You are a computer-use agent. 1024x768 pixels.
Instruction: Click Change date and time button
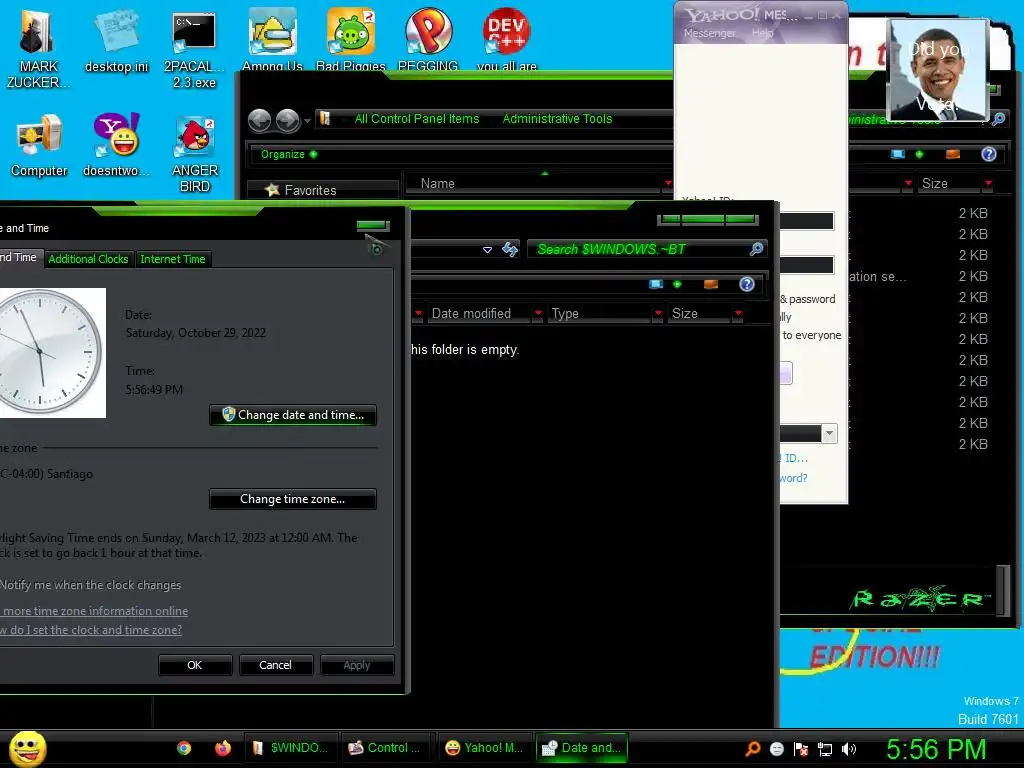293,415
